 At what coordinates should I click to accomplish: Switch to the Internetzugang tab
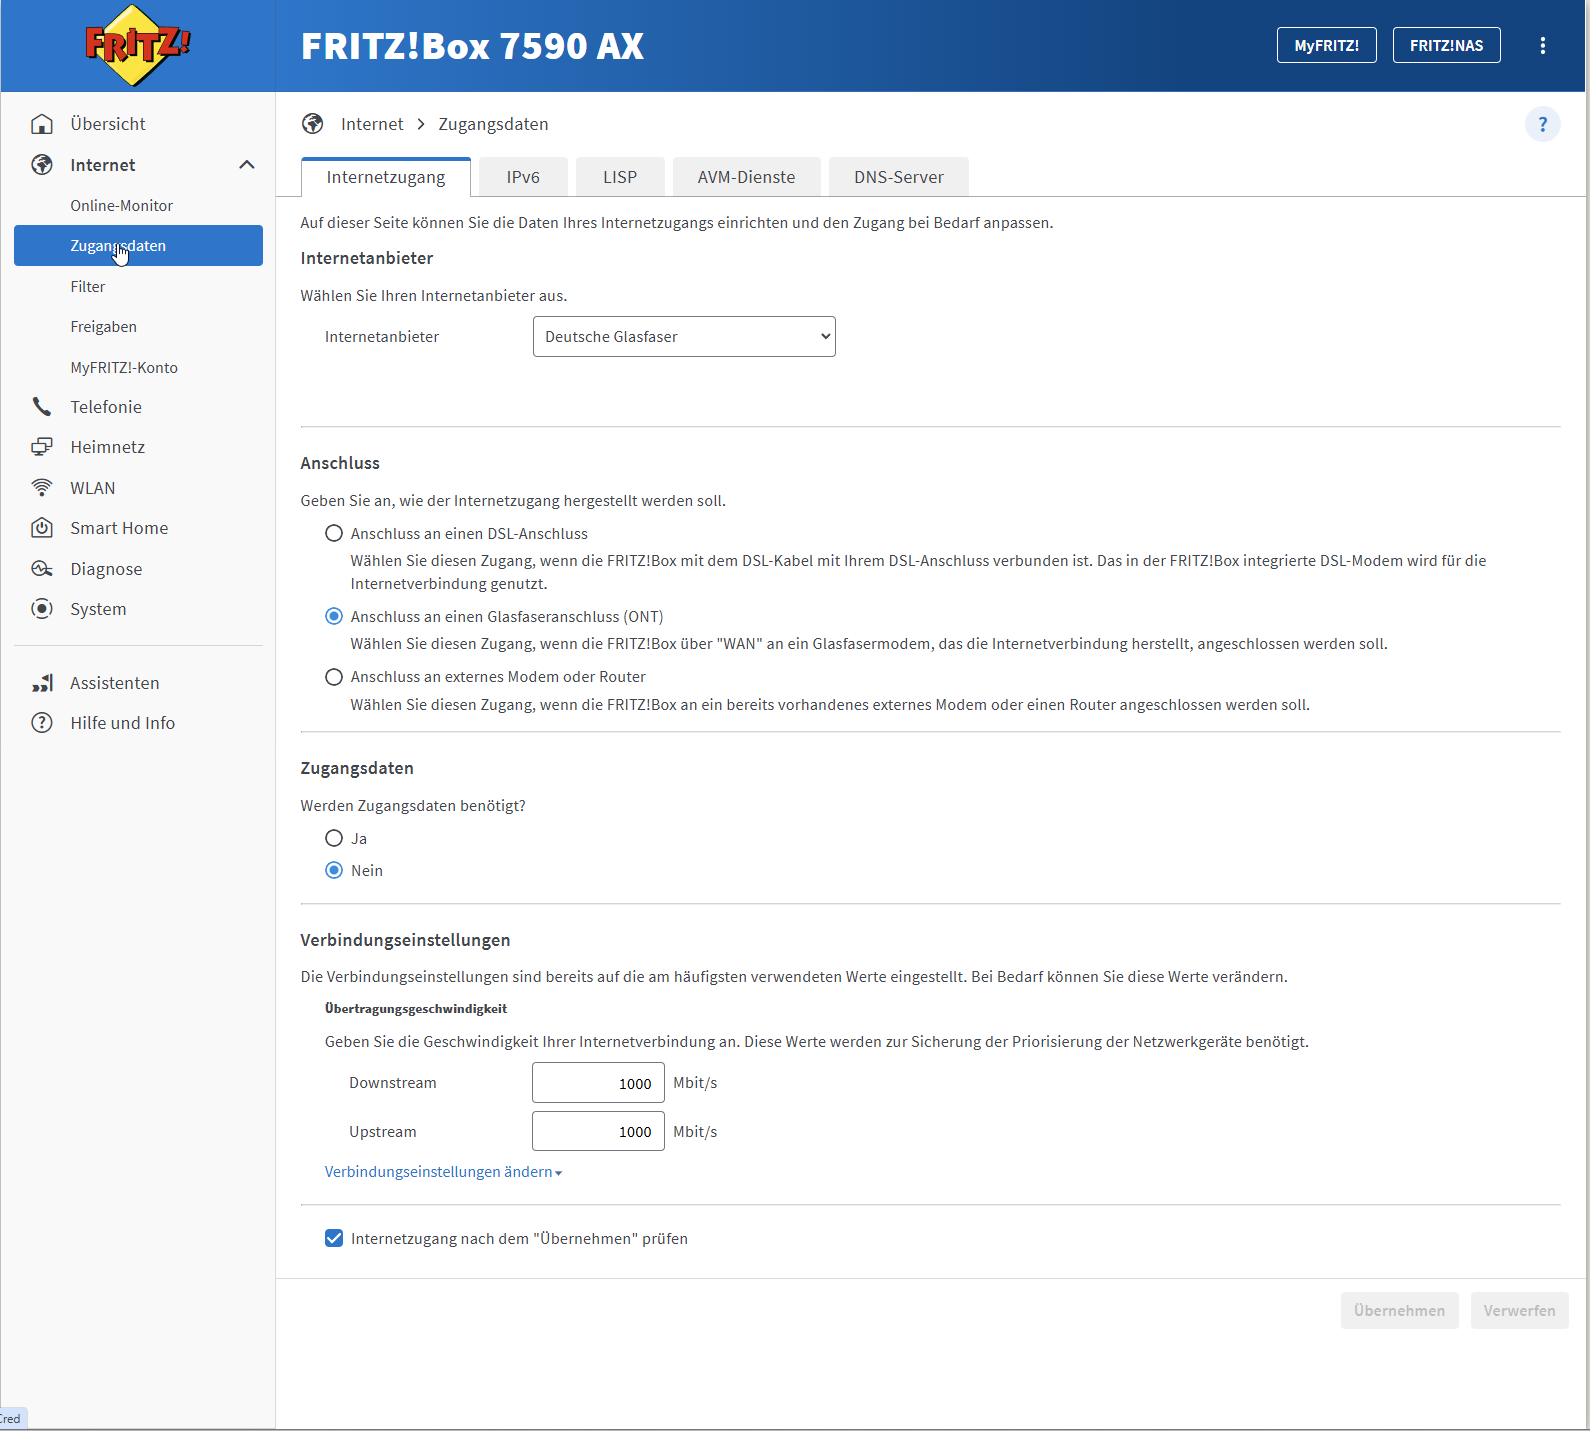[x=386, y=177]
